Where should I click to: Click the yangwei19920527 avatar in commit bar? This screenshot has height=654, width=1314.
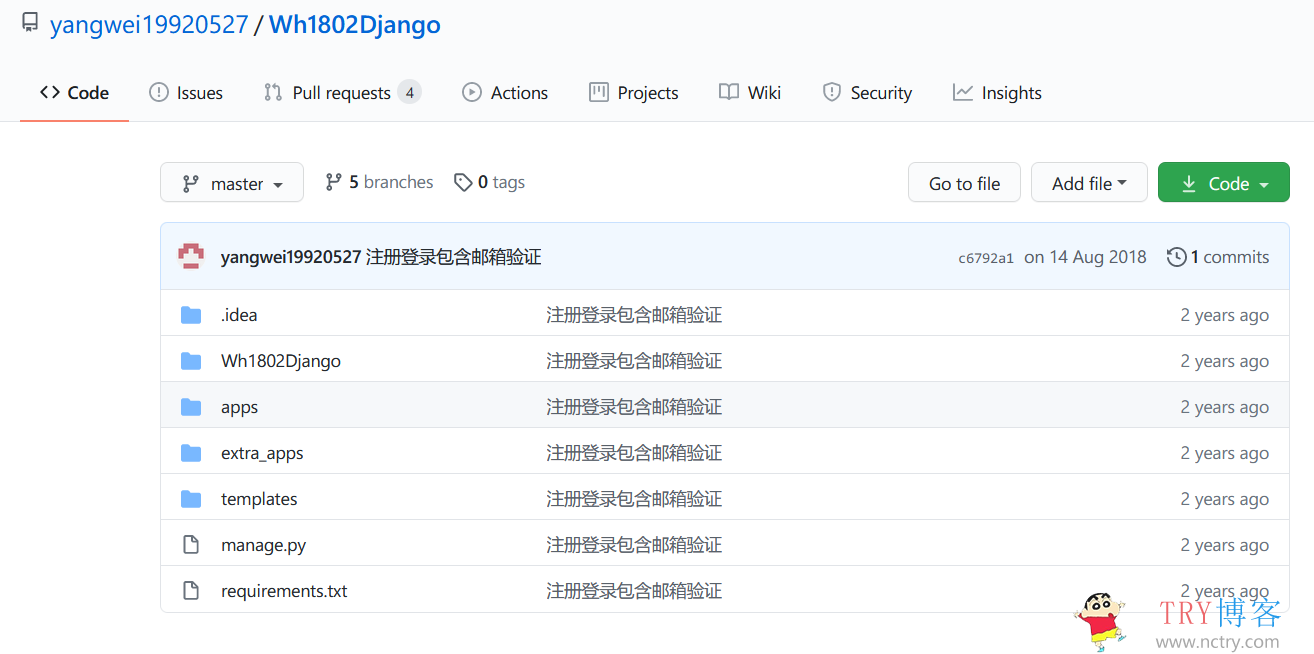point(191,256)
